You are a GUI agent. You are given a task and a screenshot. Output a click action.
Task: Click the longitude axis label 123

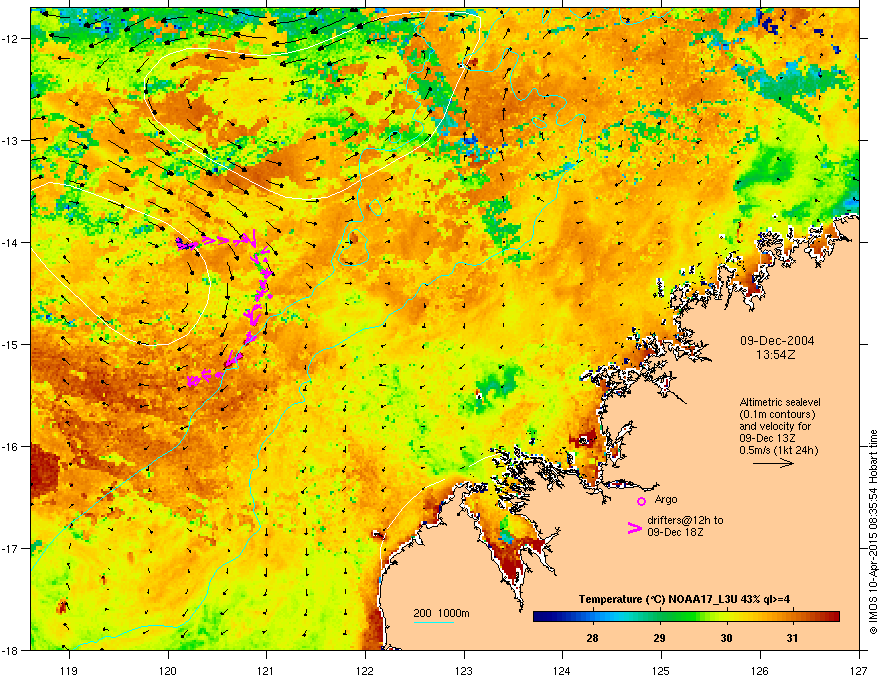coord(464,670)
